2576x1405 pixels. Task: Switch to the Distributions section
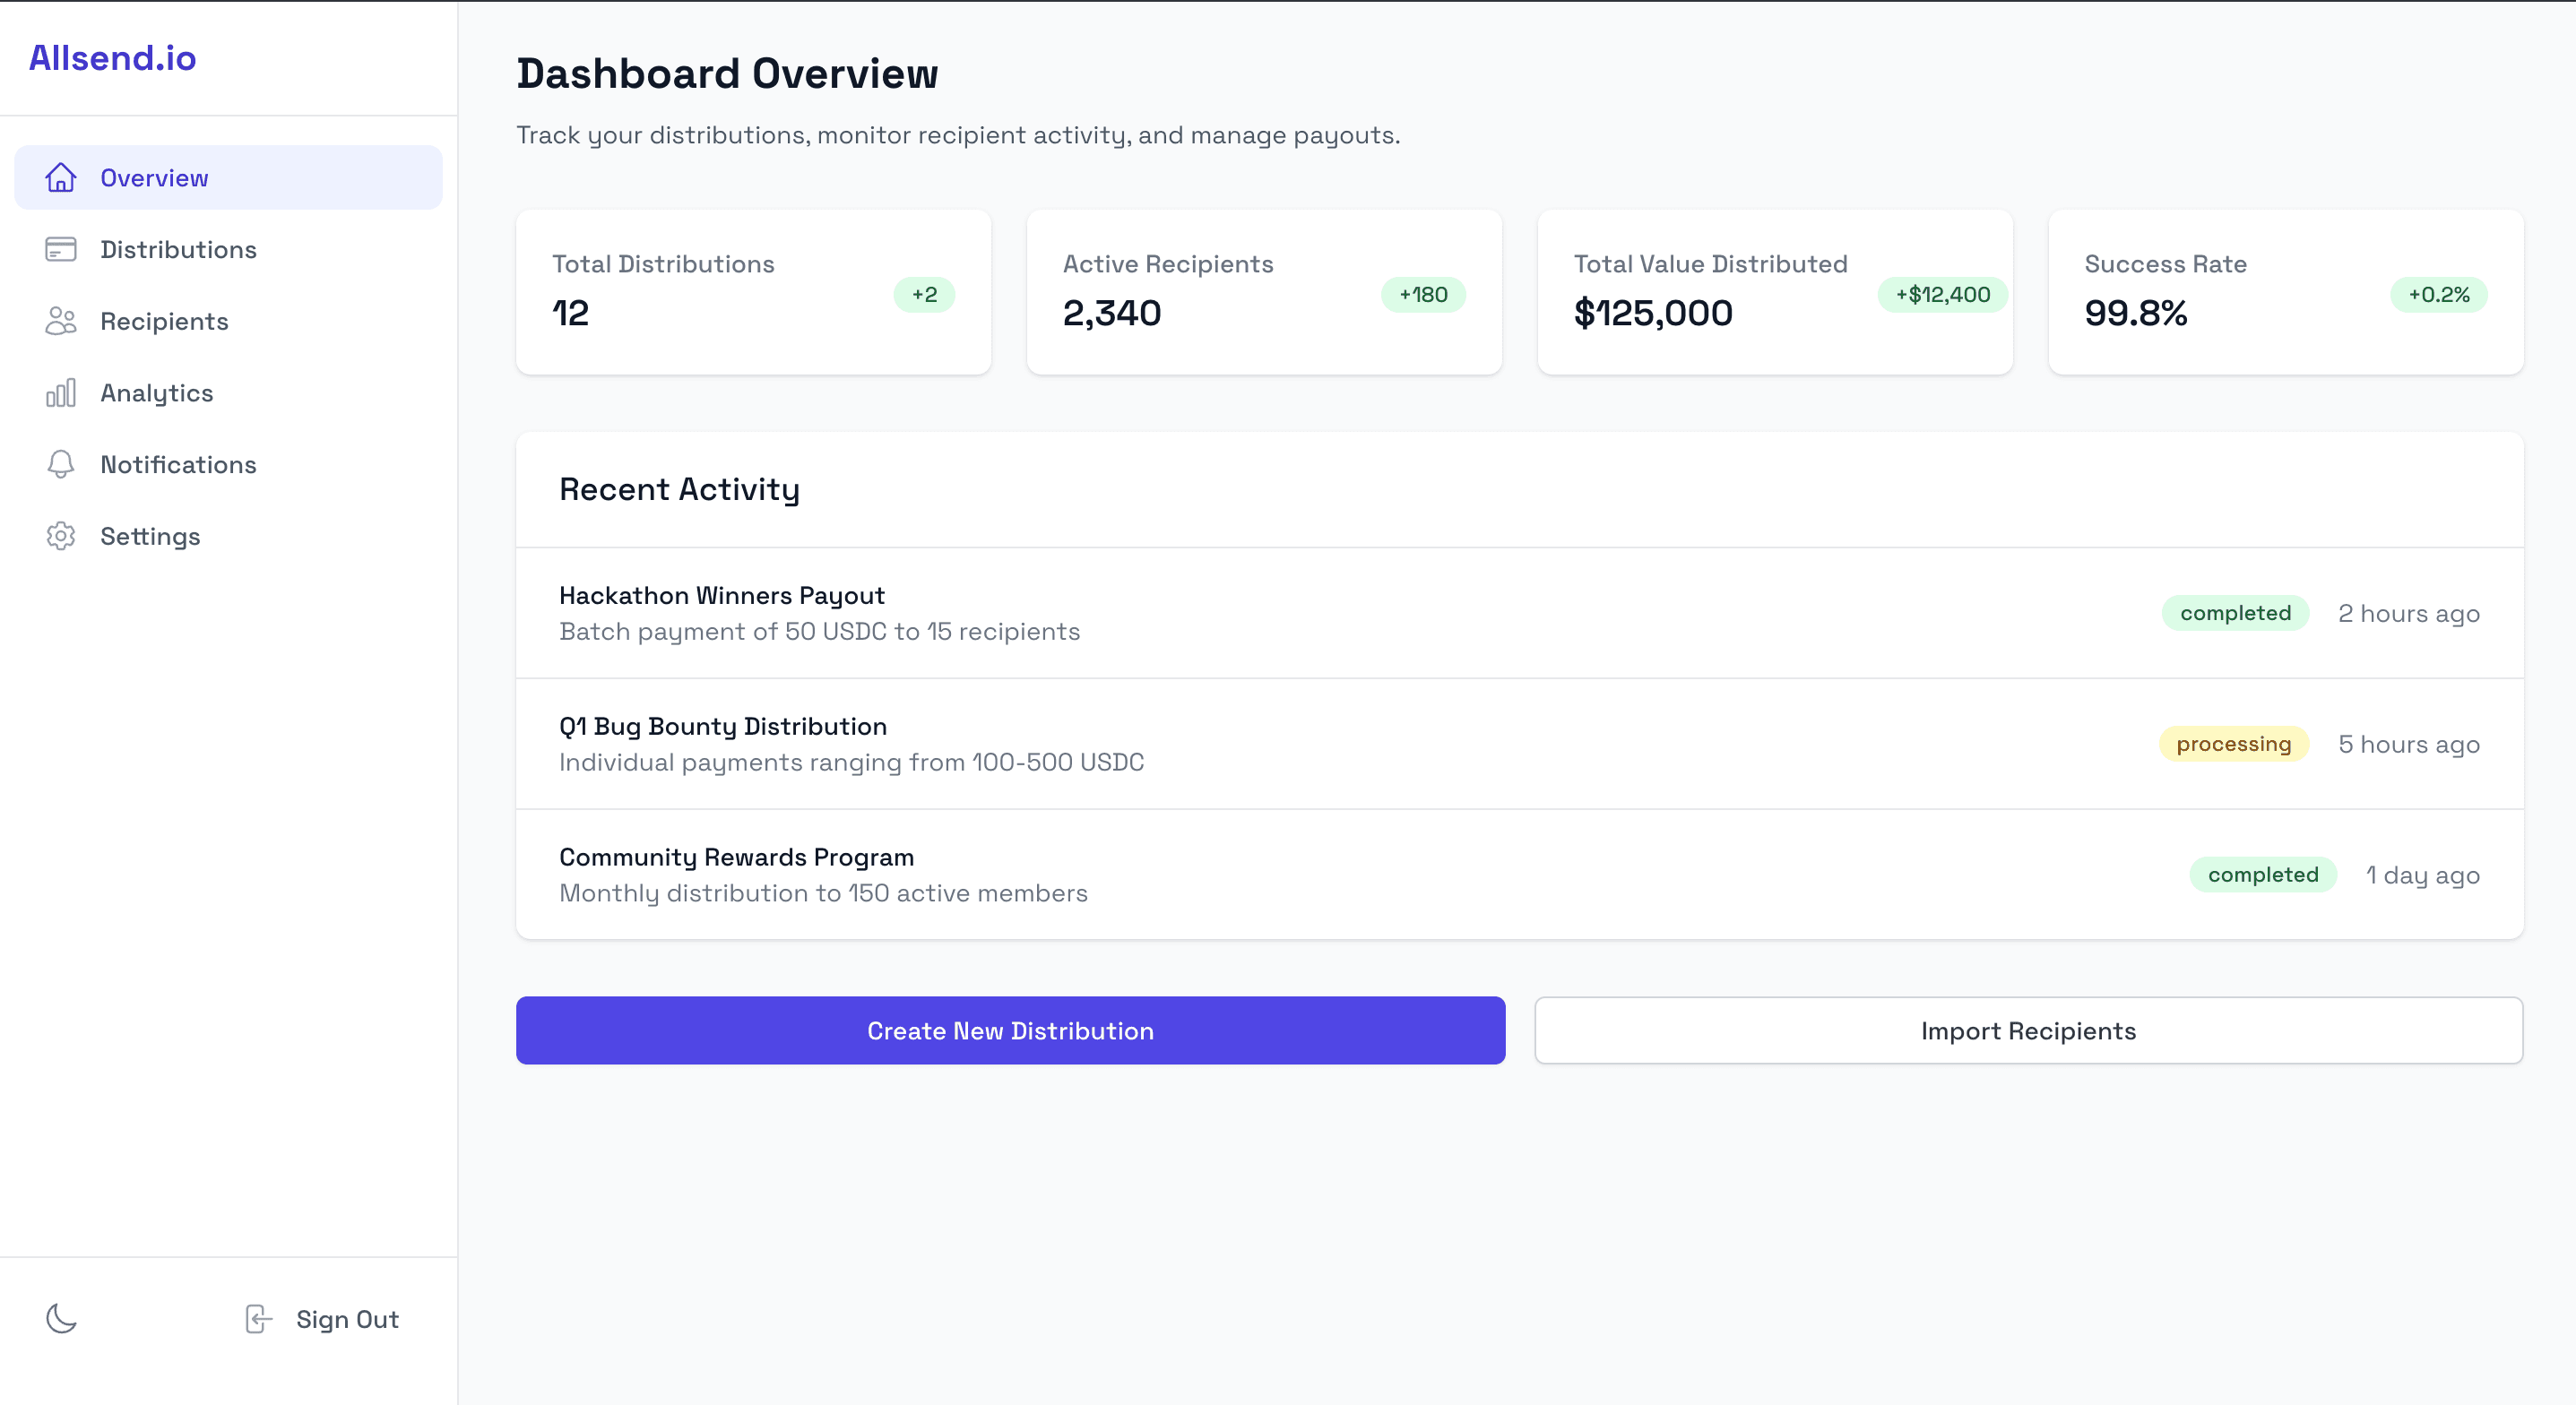178,249
